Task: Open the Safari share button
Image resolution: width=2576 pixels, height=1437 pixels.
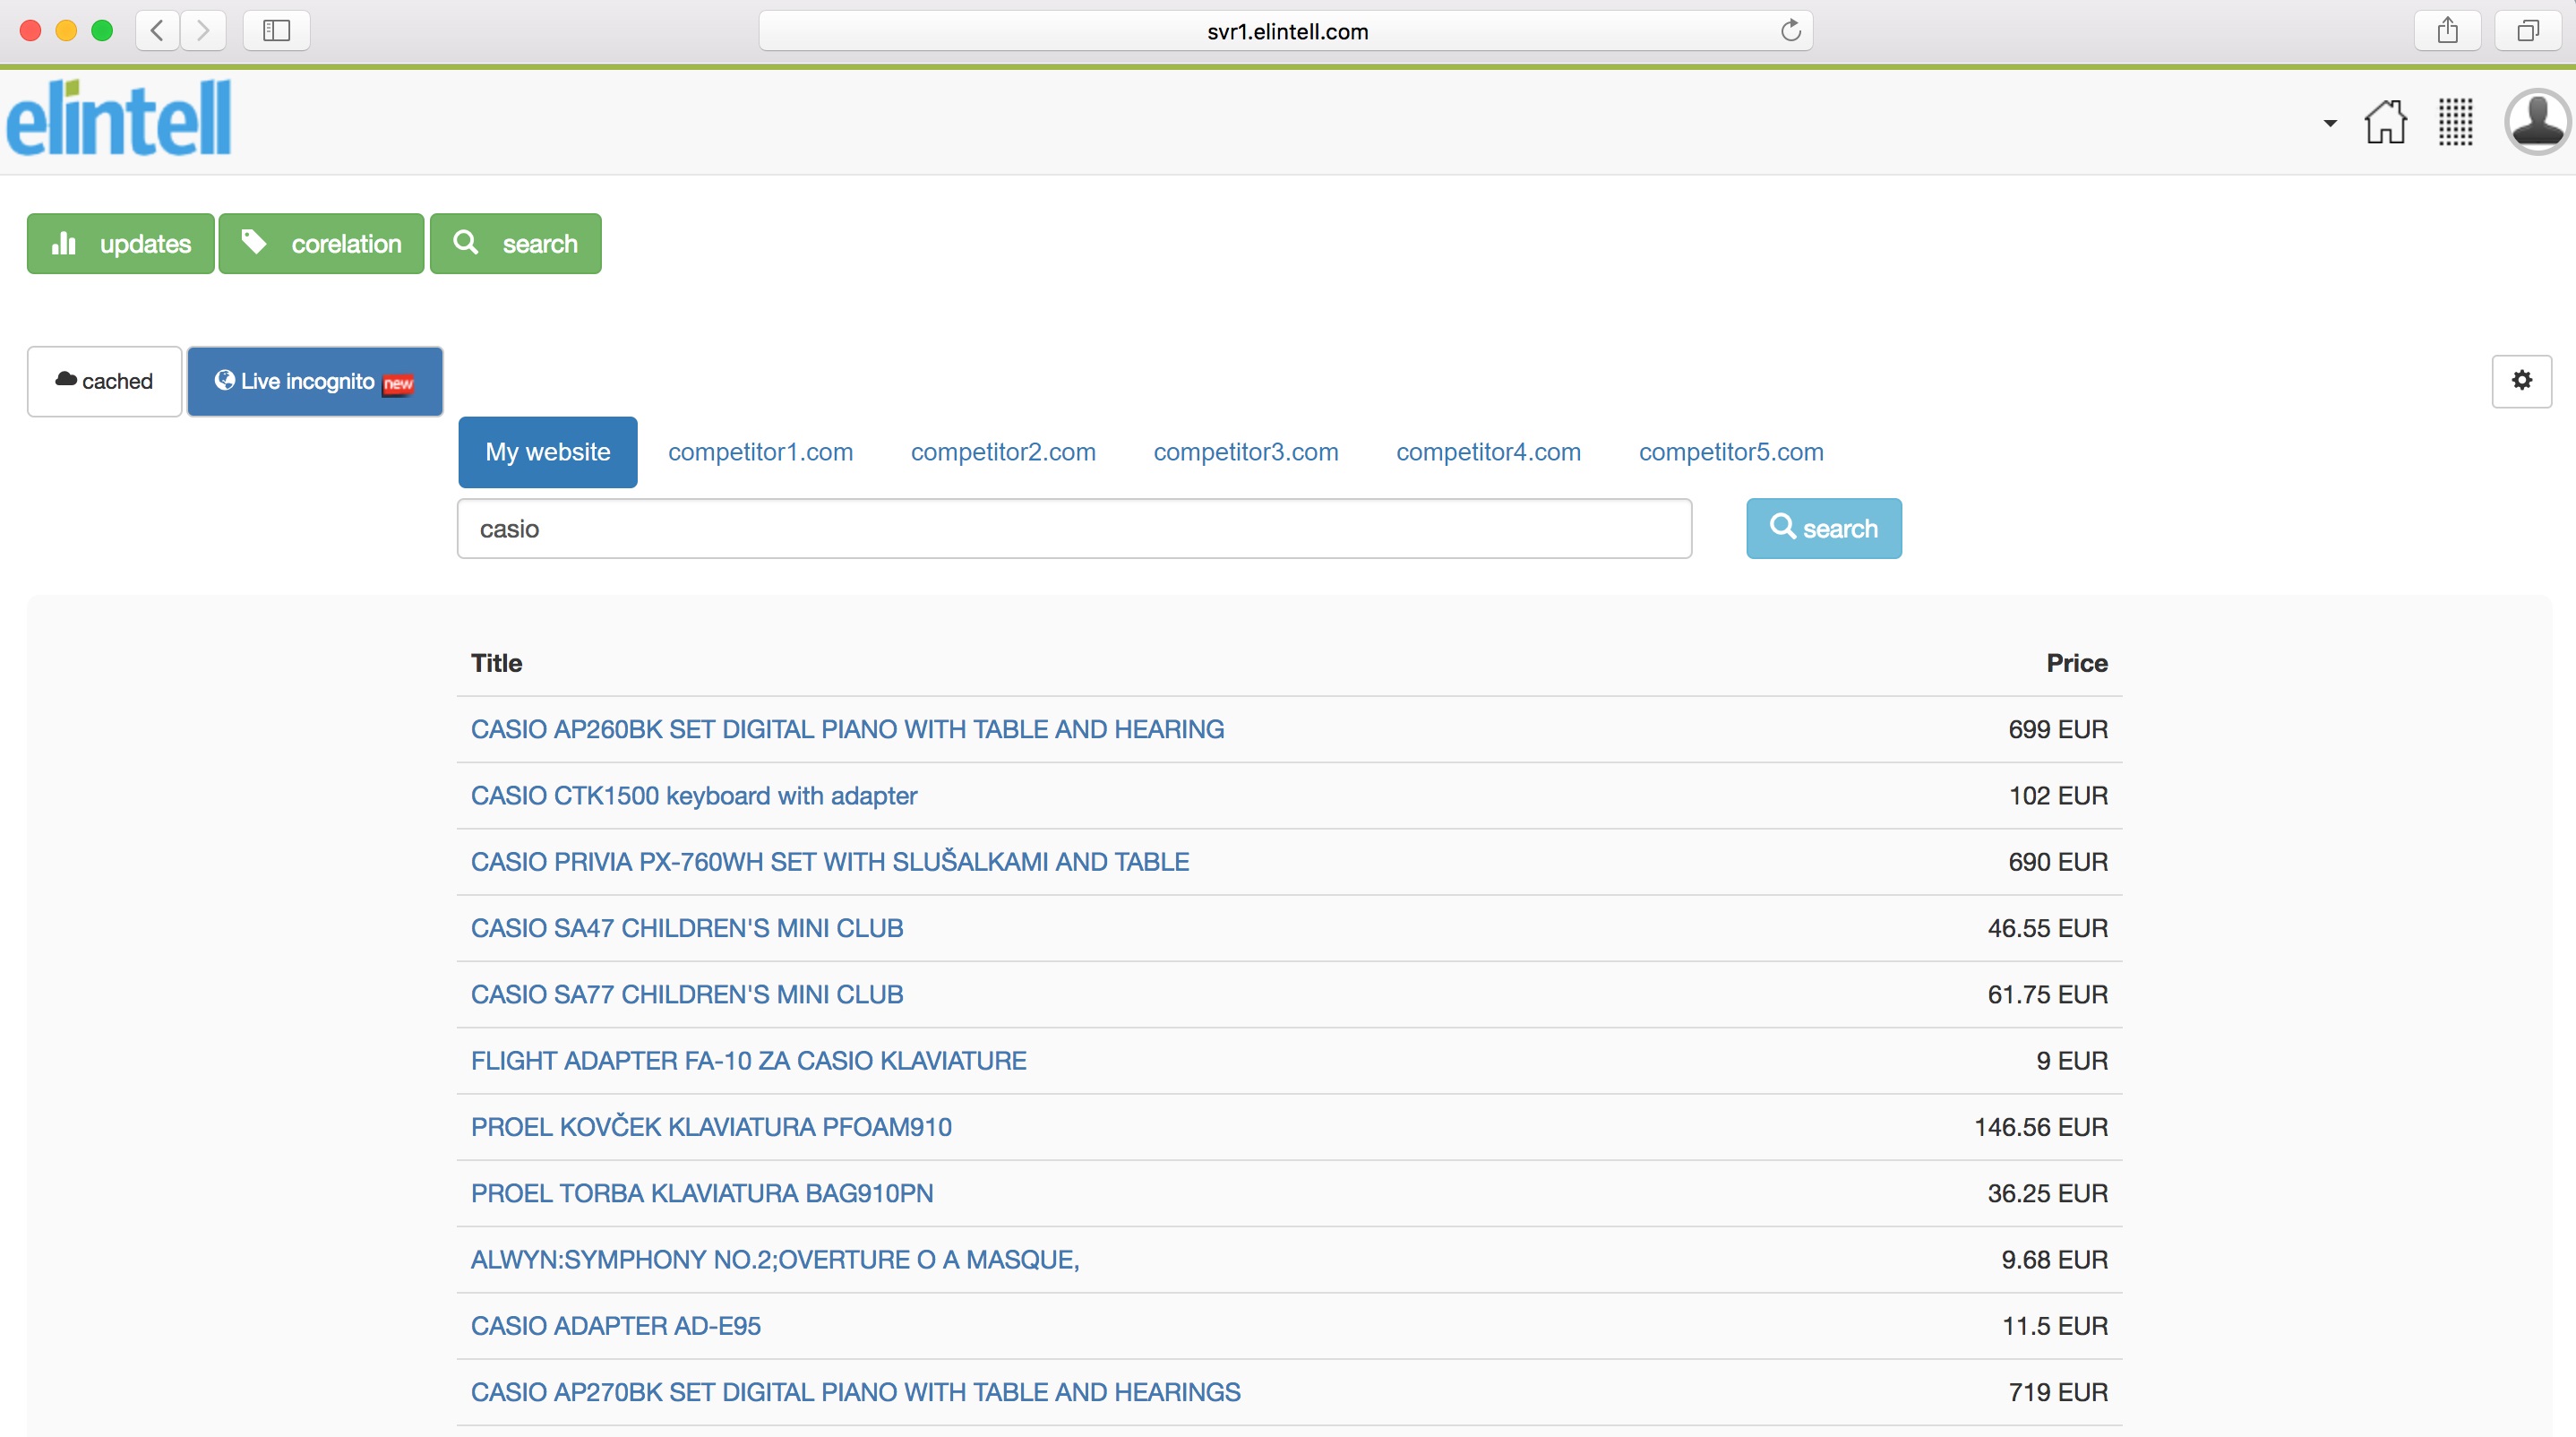Action: pyautogui.click(x=2447, y=30)
